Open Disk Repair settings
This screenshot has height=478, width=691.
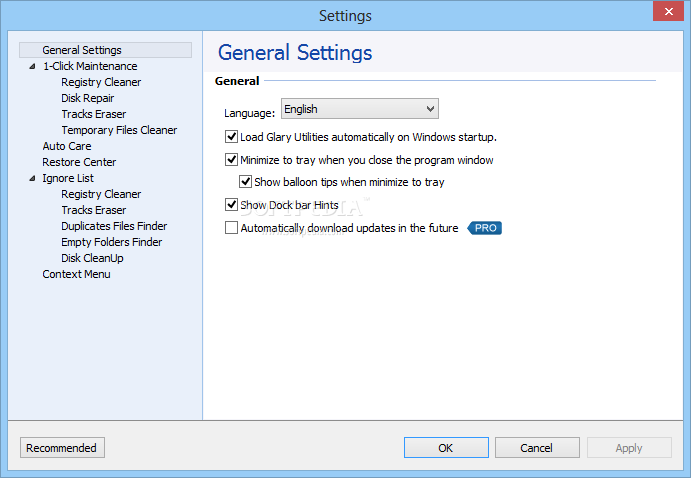pyautogui.click(x=87, y=98)
